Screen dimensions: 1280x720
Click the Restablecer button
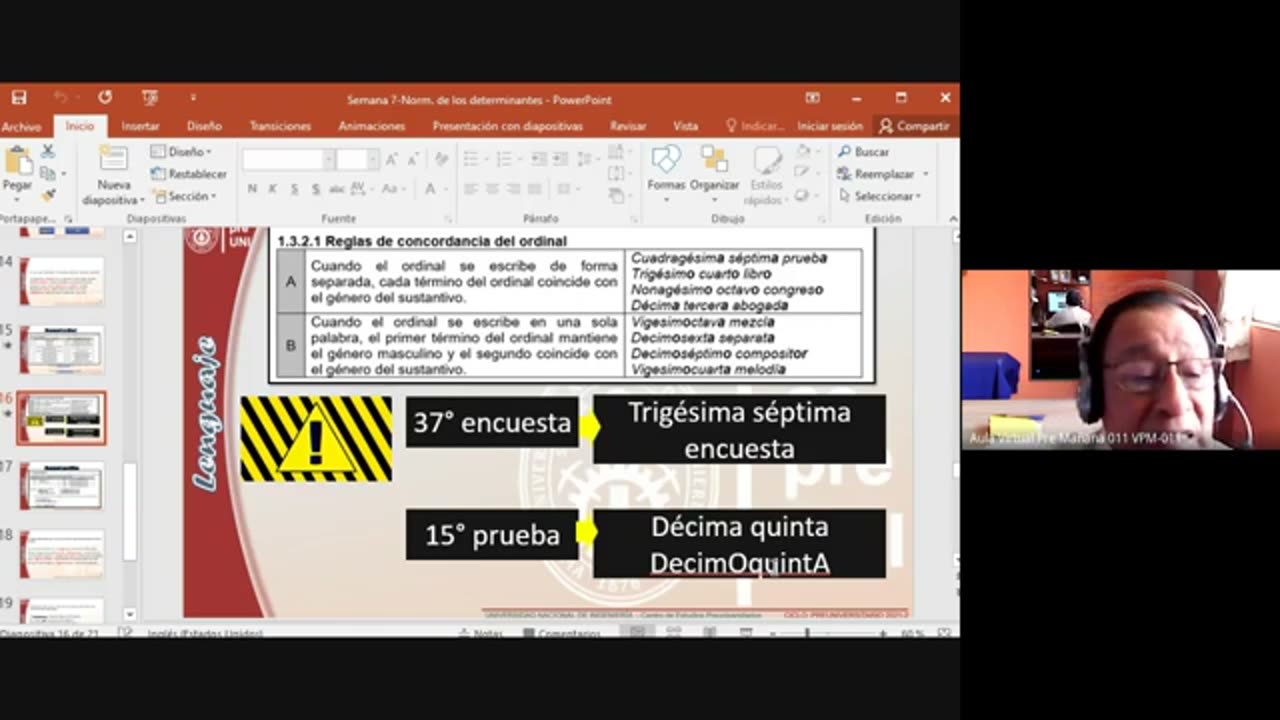(189, 174)
